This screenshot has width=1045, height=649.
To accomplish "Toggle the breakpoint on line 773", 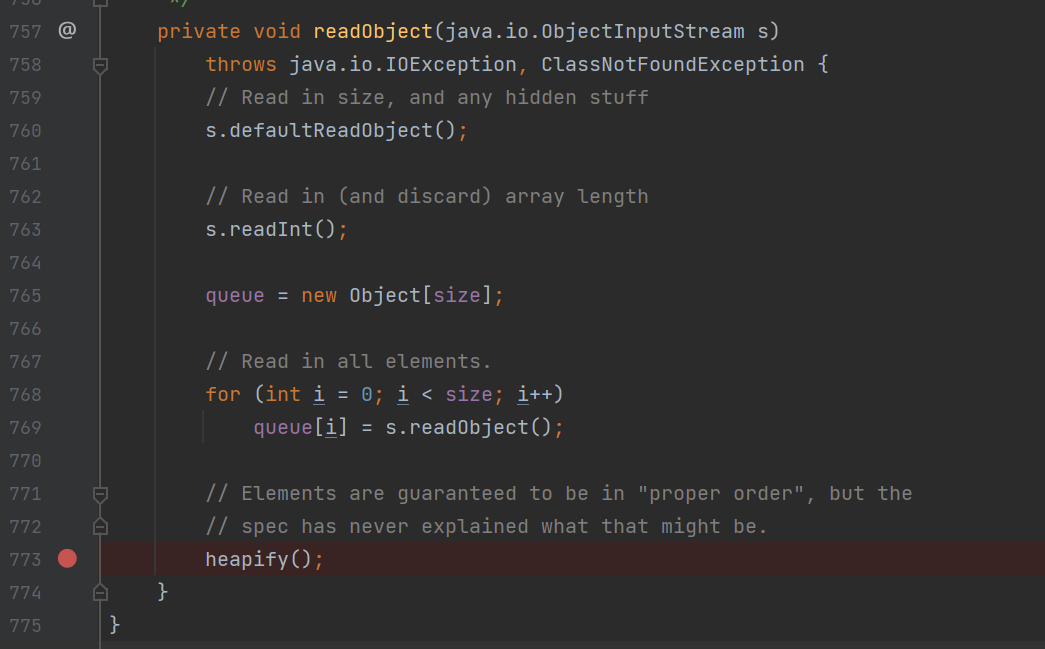I will point(67,558).
